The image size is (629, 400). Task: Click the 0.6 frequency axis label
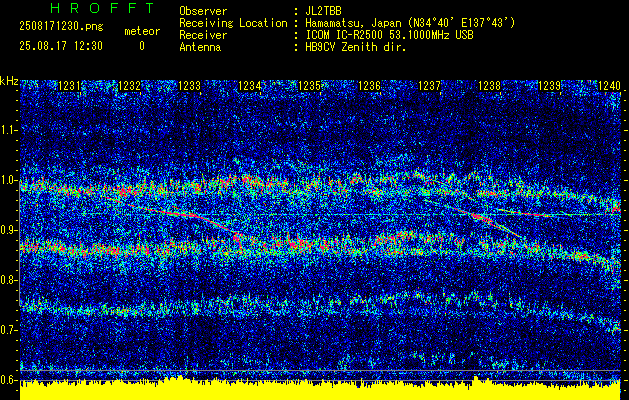(x=9, y=380)
